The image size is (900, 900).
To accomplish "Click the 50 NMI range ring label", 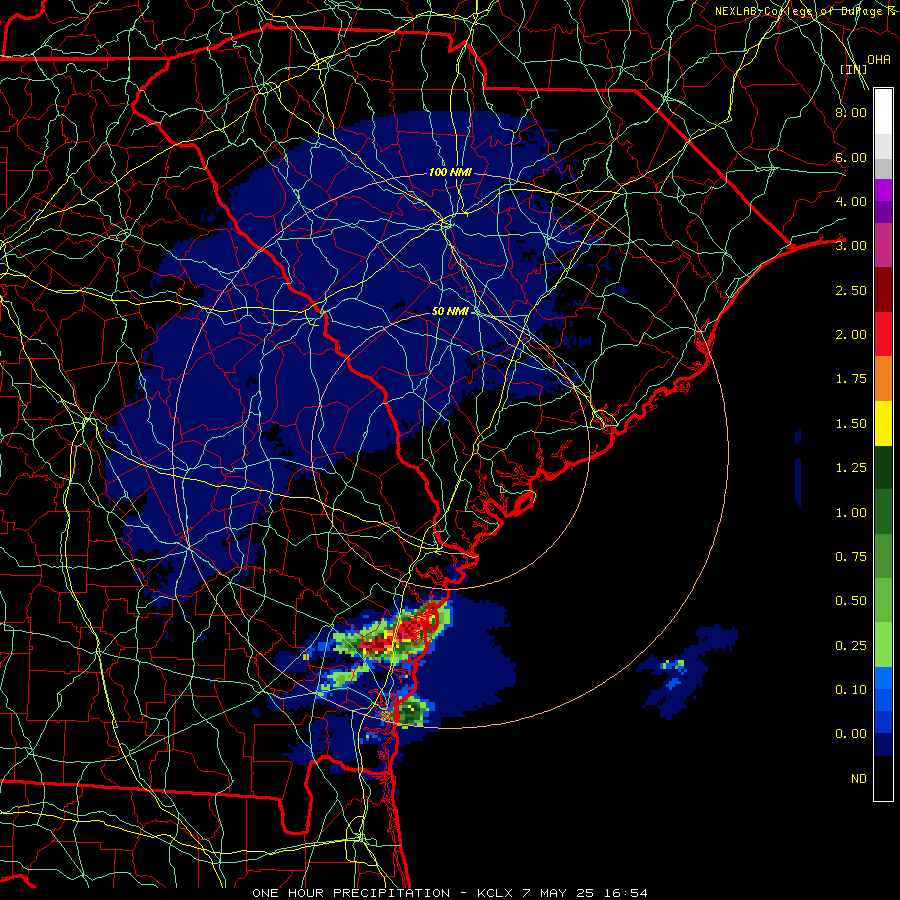I will [451, 311].
